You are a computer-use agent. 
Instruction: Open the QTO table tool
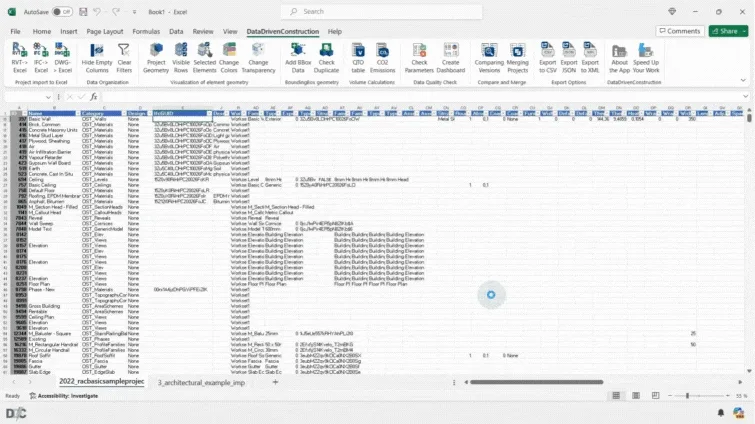click(x=358, y=58)
